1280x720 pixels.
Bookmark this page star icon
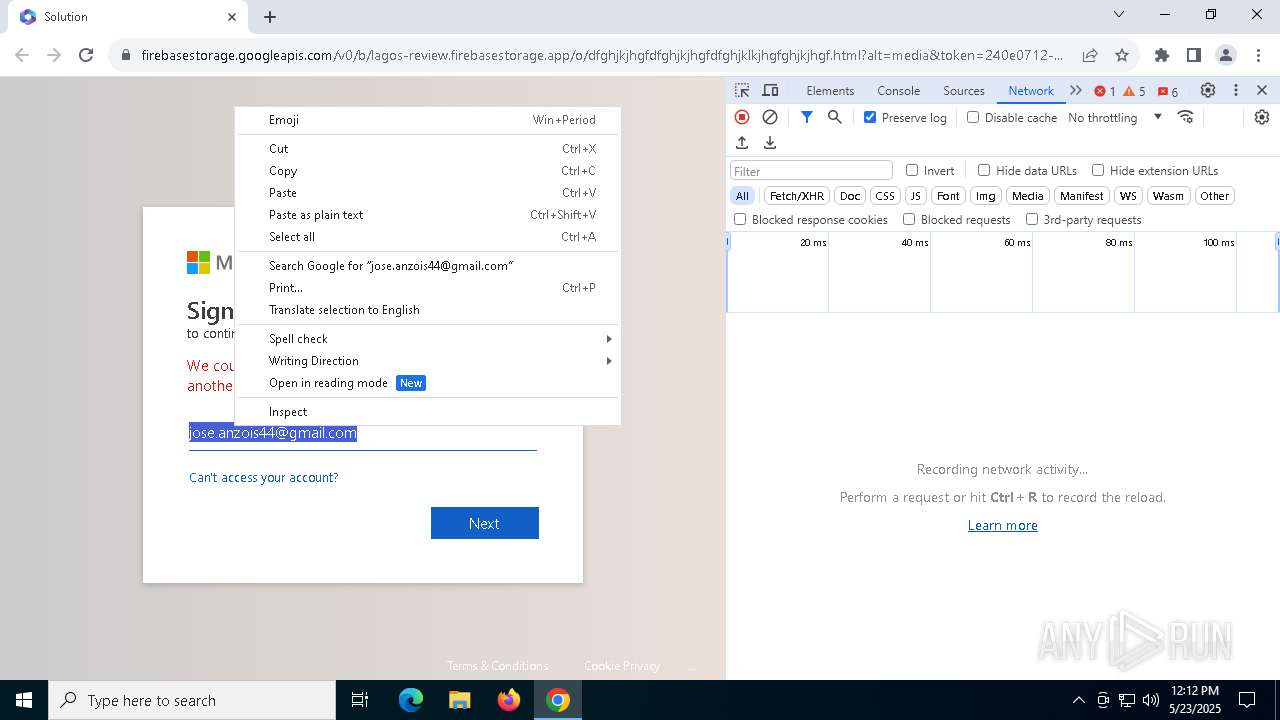(x=1122, y=55)
